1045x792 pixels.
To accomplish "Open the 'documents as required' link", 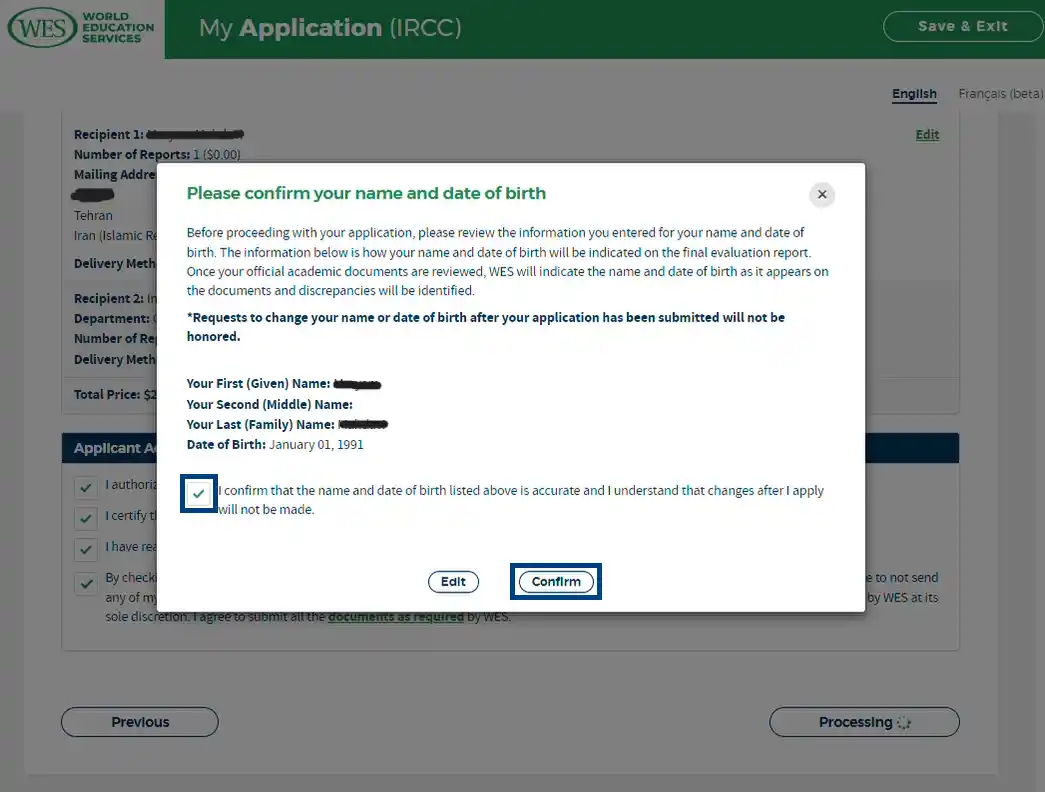I will point(396,617).
